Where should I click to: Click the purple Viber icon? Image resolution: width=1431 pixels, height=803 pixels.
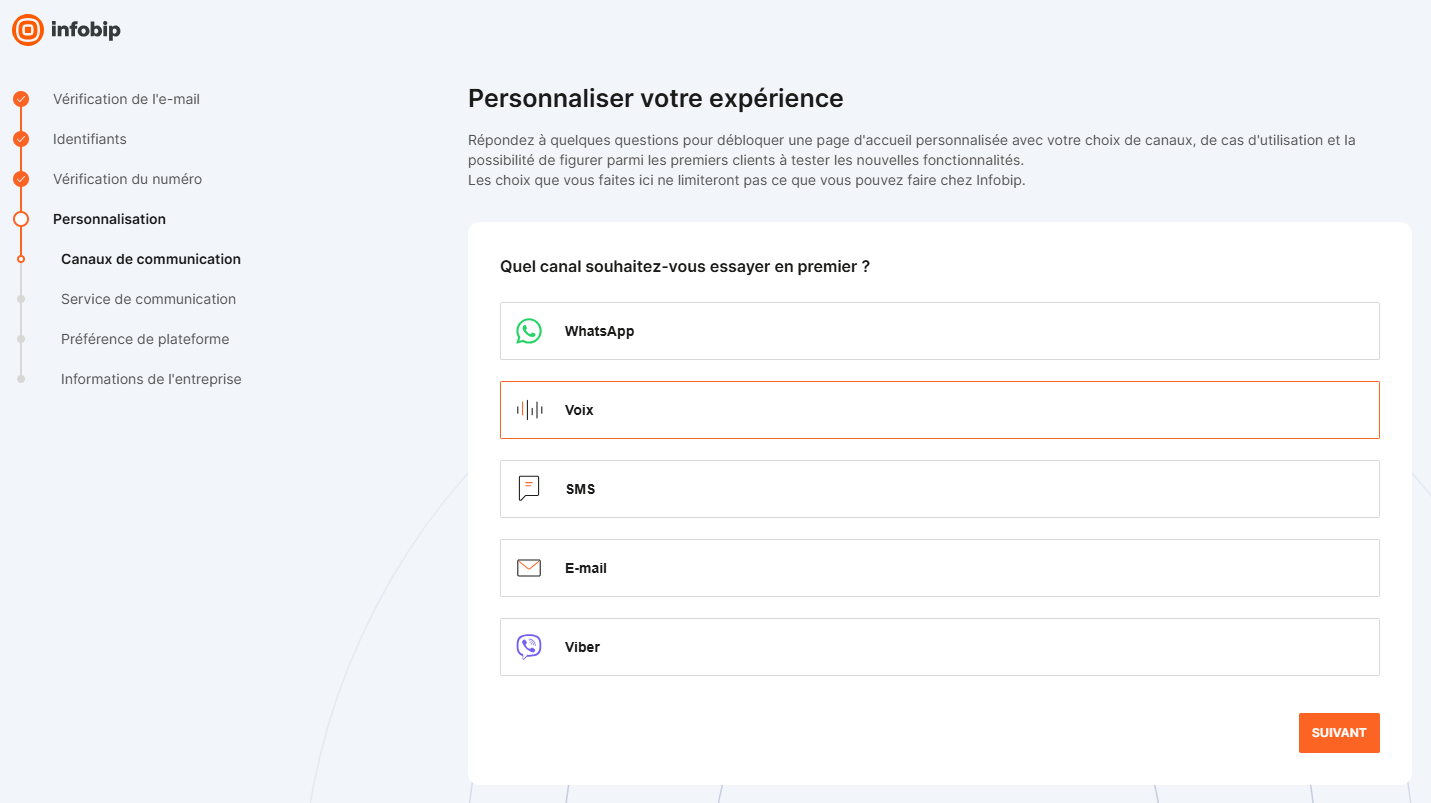pyautogui.click(x=529, y=647)
